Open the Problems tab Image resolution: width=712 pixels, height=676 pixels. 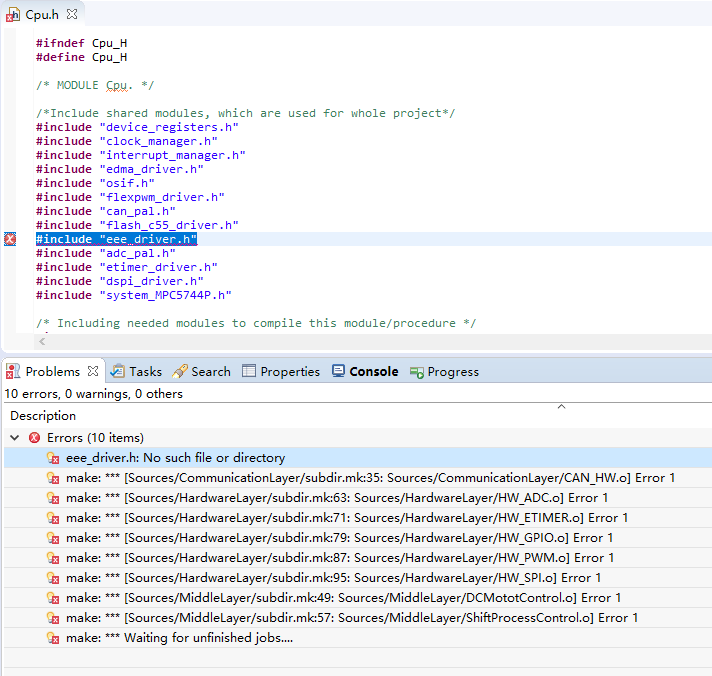coord(53,371)
